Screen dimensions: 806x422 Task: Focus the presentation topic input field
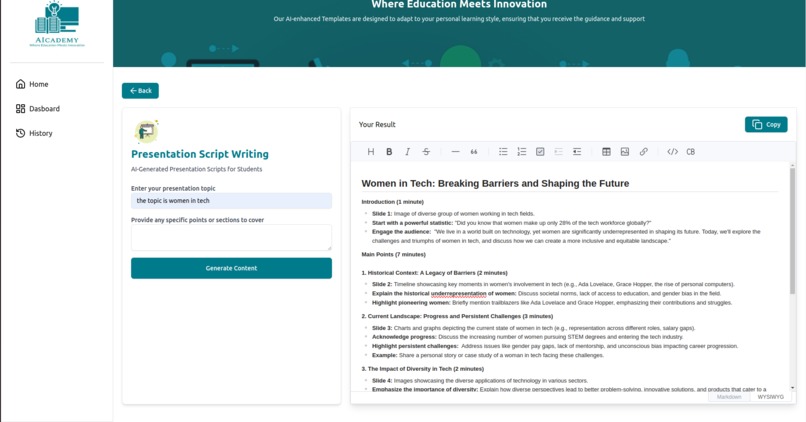[x=231, y=201]
